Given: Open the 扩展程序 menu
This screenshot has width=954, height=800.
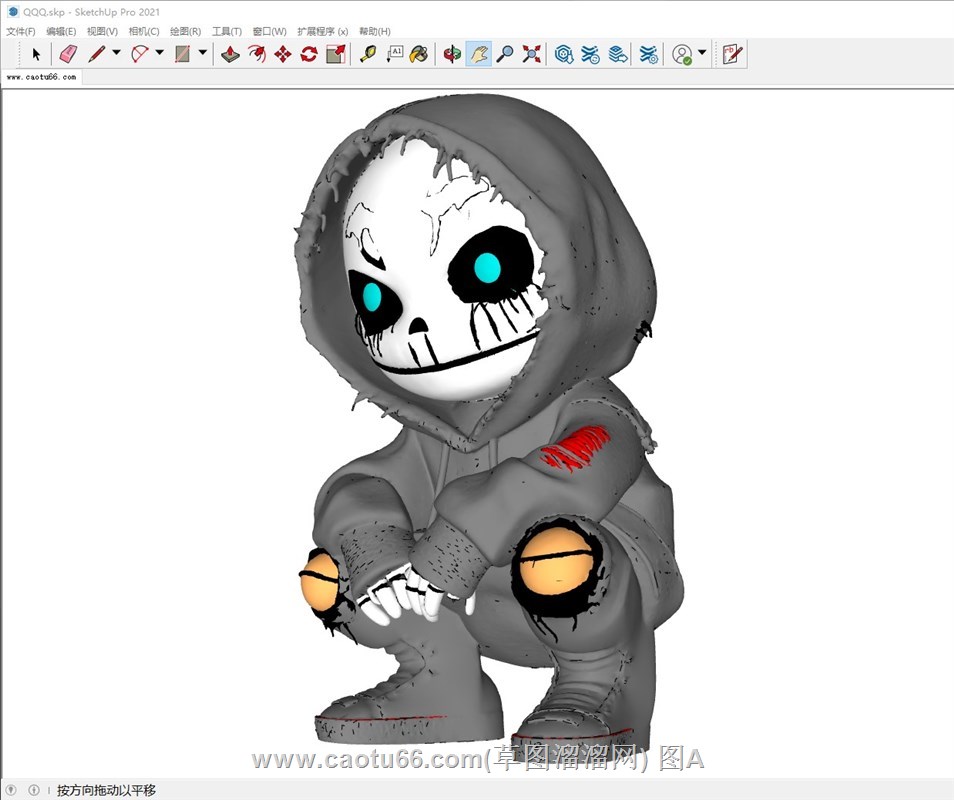Looking at the screenshot, I should (322, 32).
